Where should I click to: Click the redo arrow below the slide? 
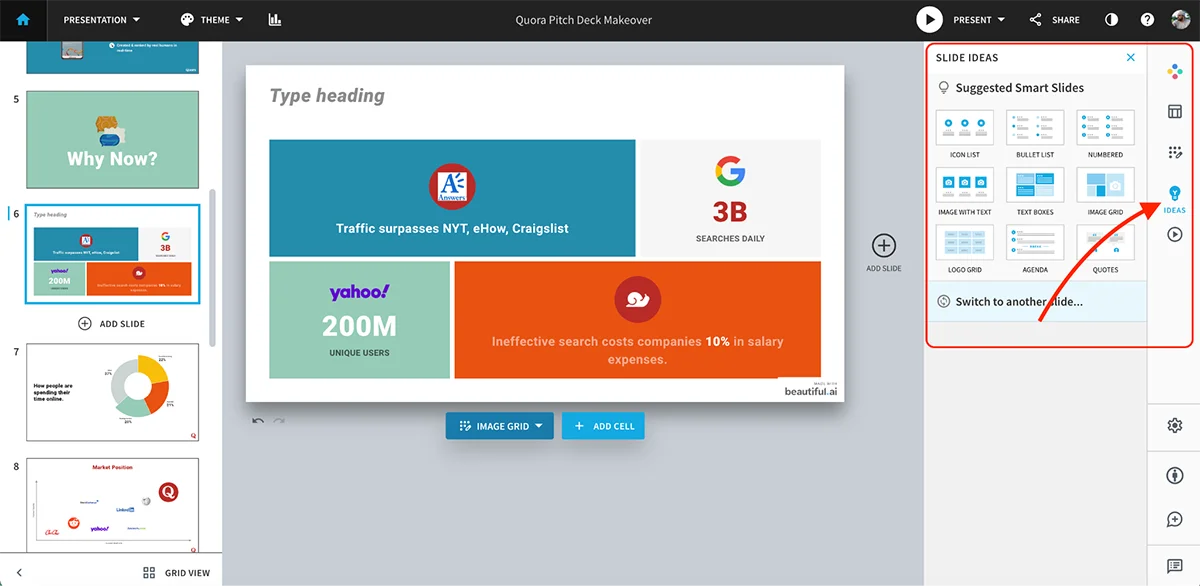point(279,421)
